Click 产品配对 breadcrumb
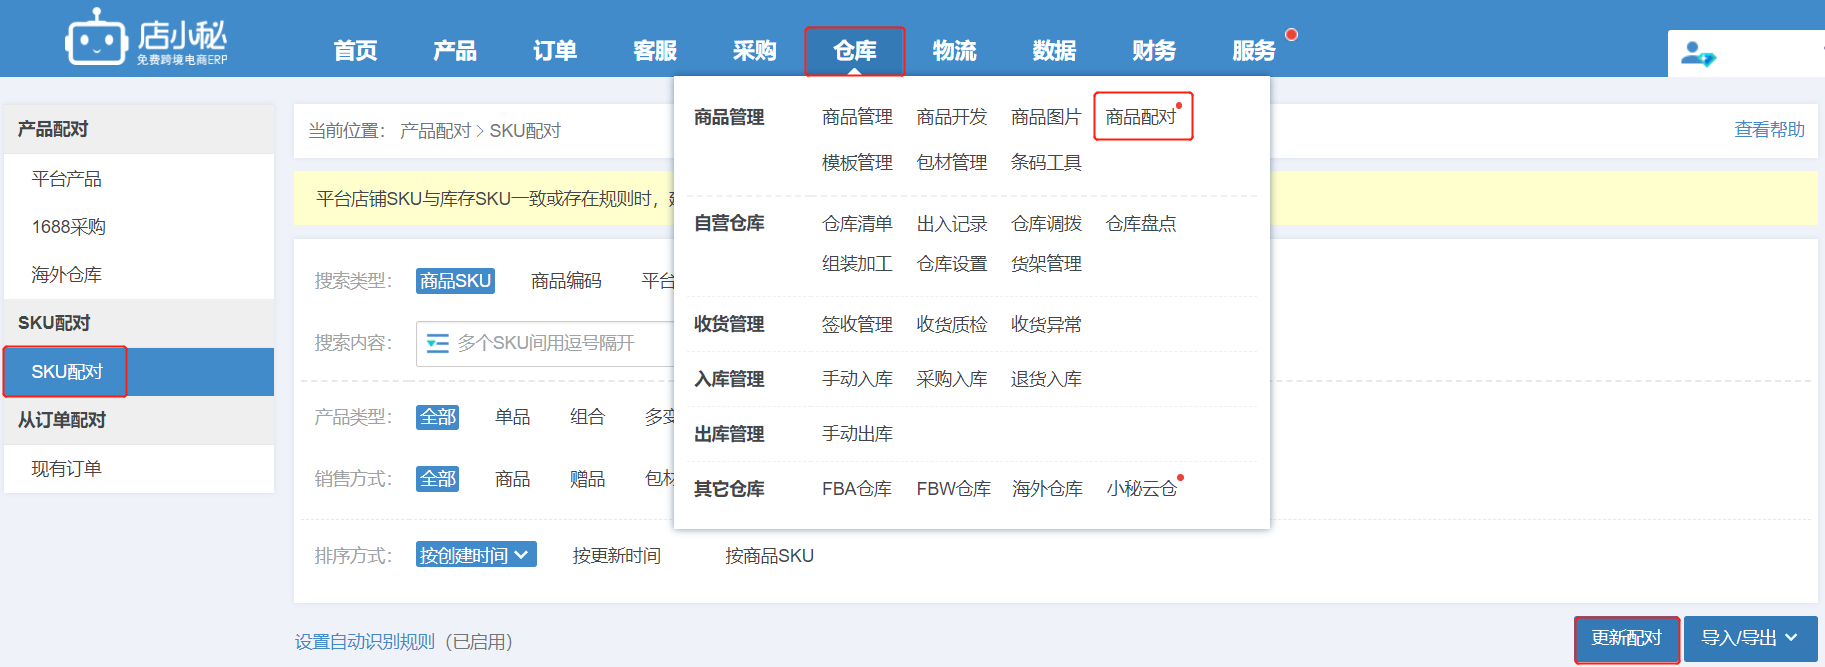Viewport: 1825px width, 667px height. point(435,131)
